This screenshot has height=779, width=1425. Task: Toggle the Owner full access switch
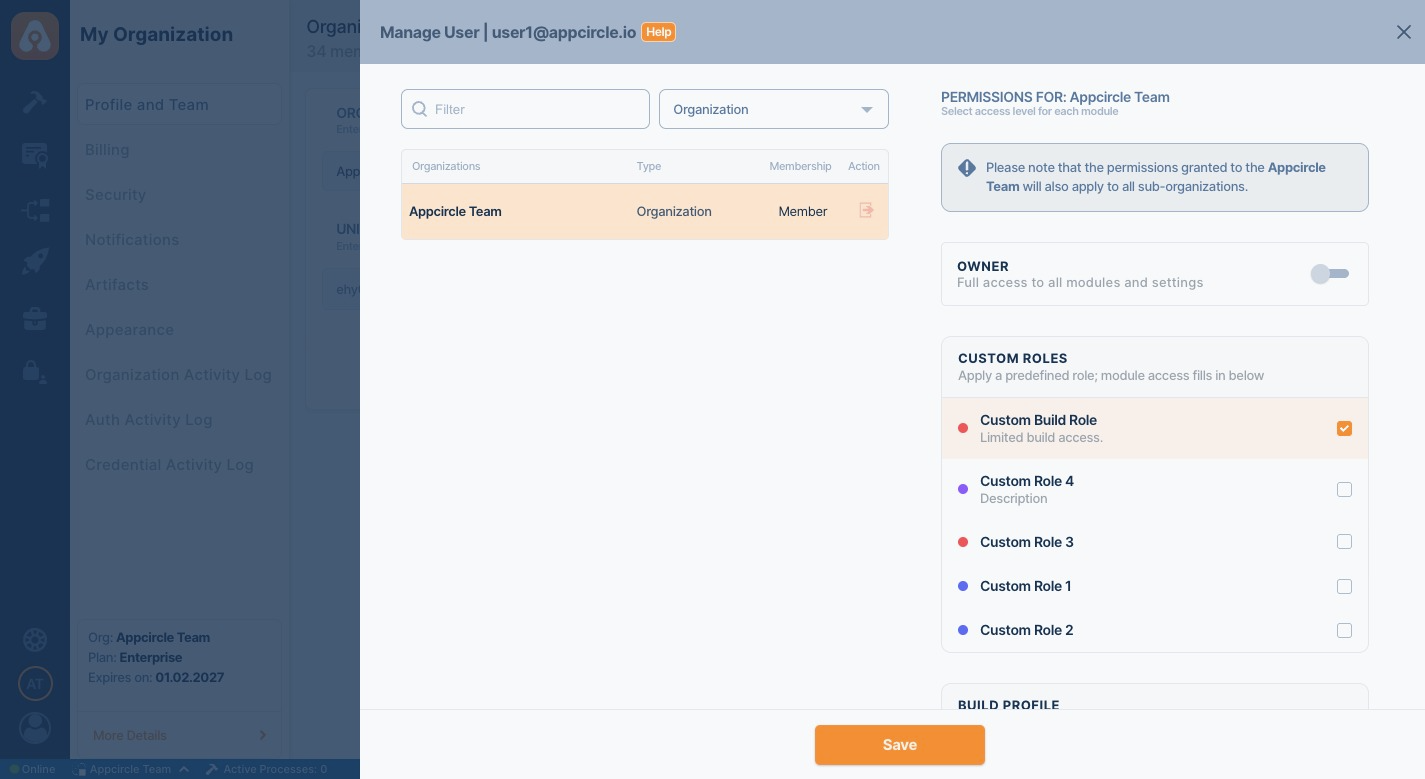(x=1330, y=274)
